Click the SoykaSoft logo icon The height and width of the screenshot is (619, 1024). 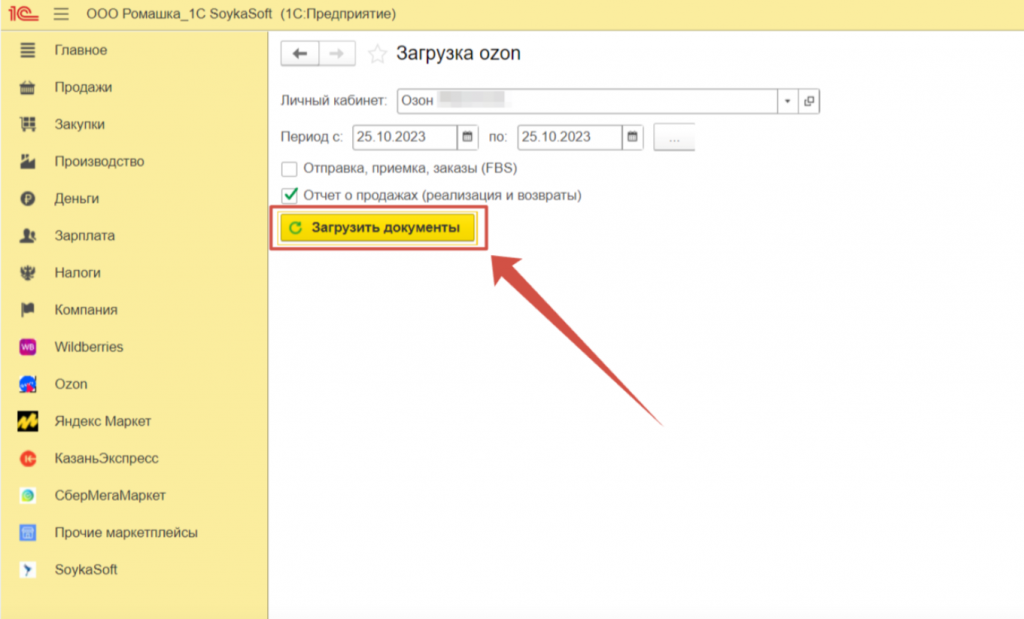click(x=28, y=570)
